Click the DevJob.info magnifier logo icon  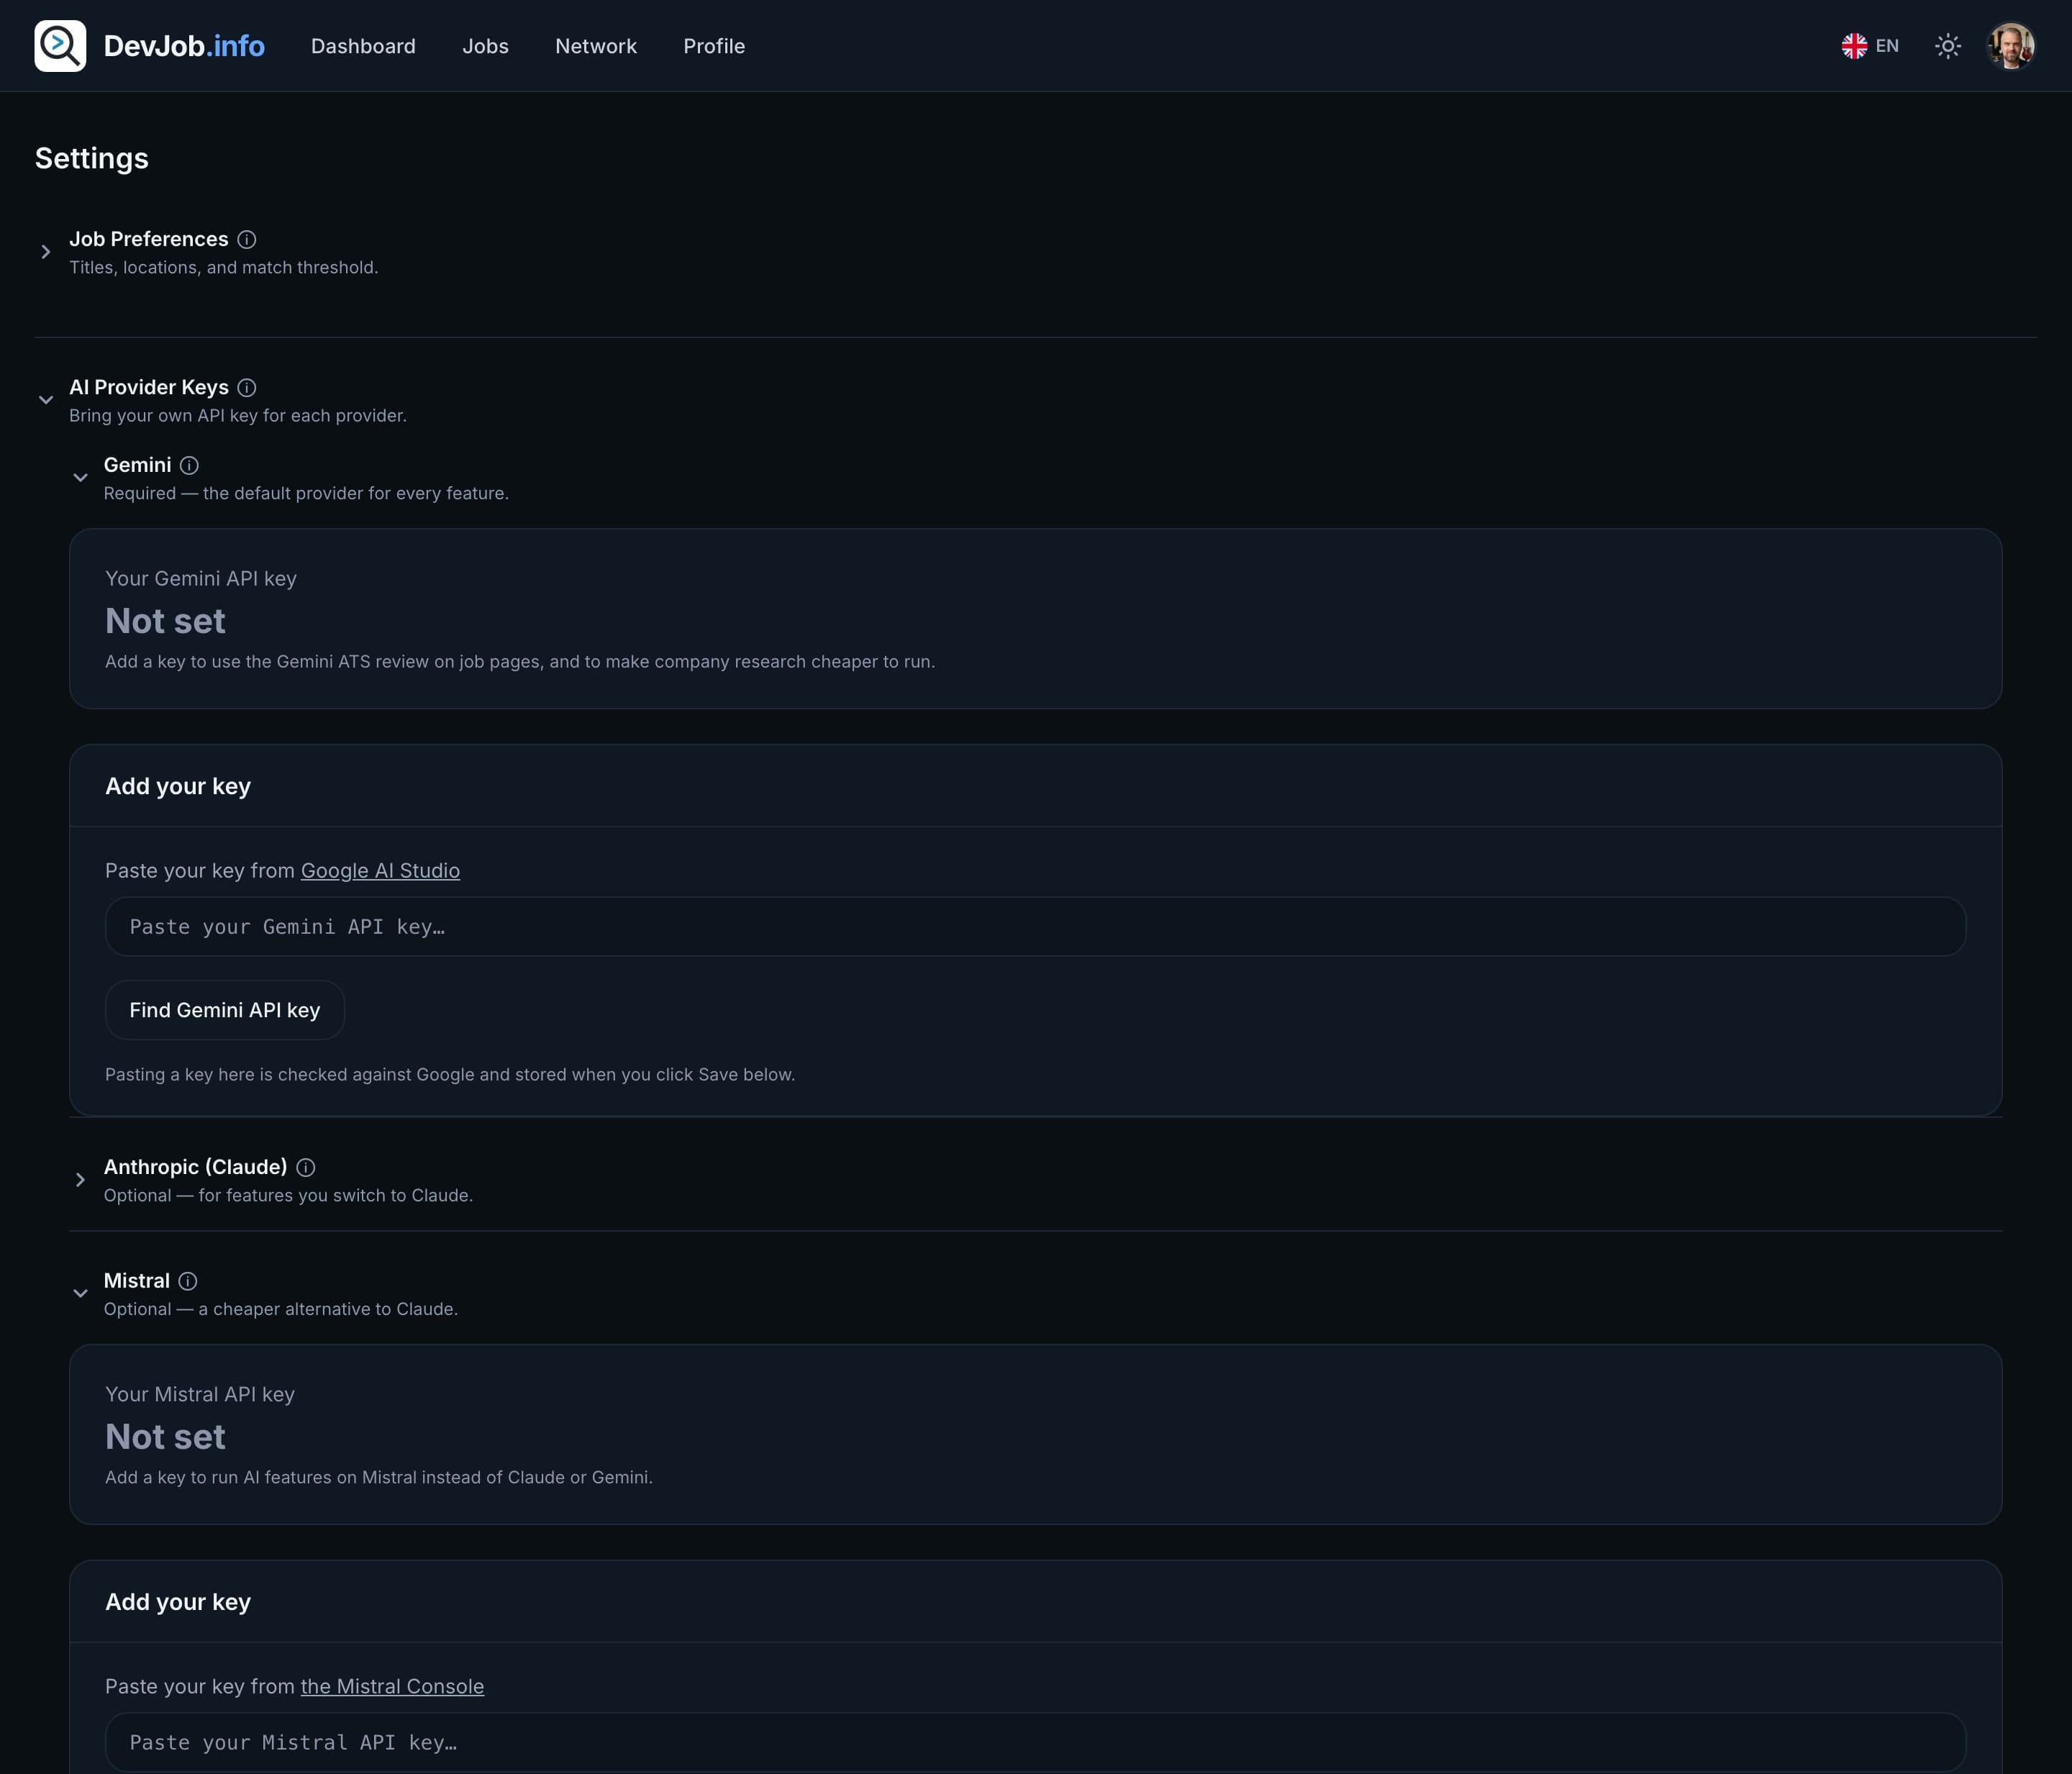60,46
